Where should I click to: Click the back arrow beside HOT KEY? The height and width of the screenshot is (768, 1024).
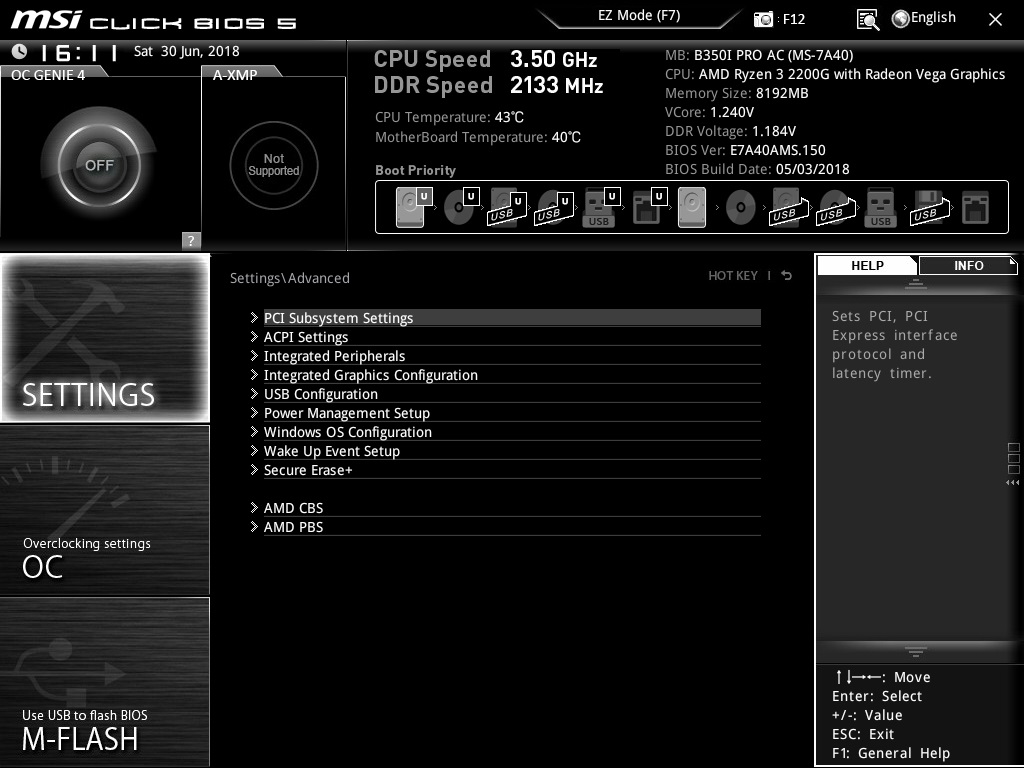787,276
